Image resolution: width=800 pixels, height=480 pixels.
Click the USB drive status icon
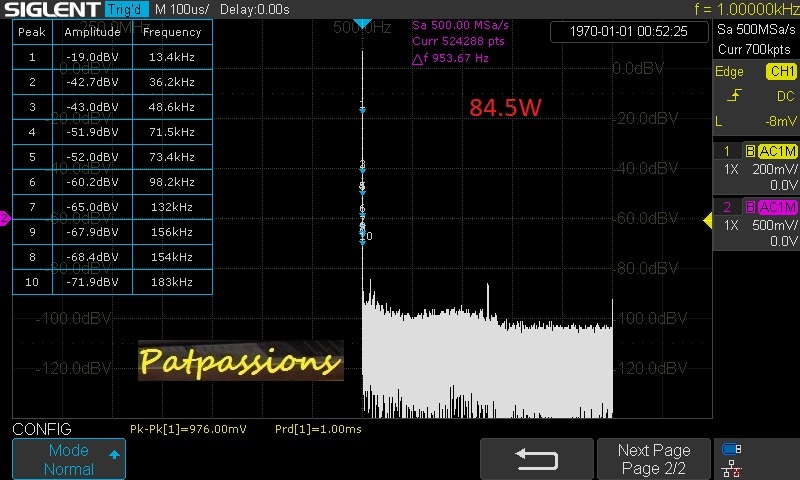click(732, 450)
